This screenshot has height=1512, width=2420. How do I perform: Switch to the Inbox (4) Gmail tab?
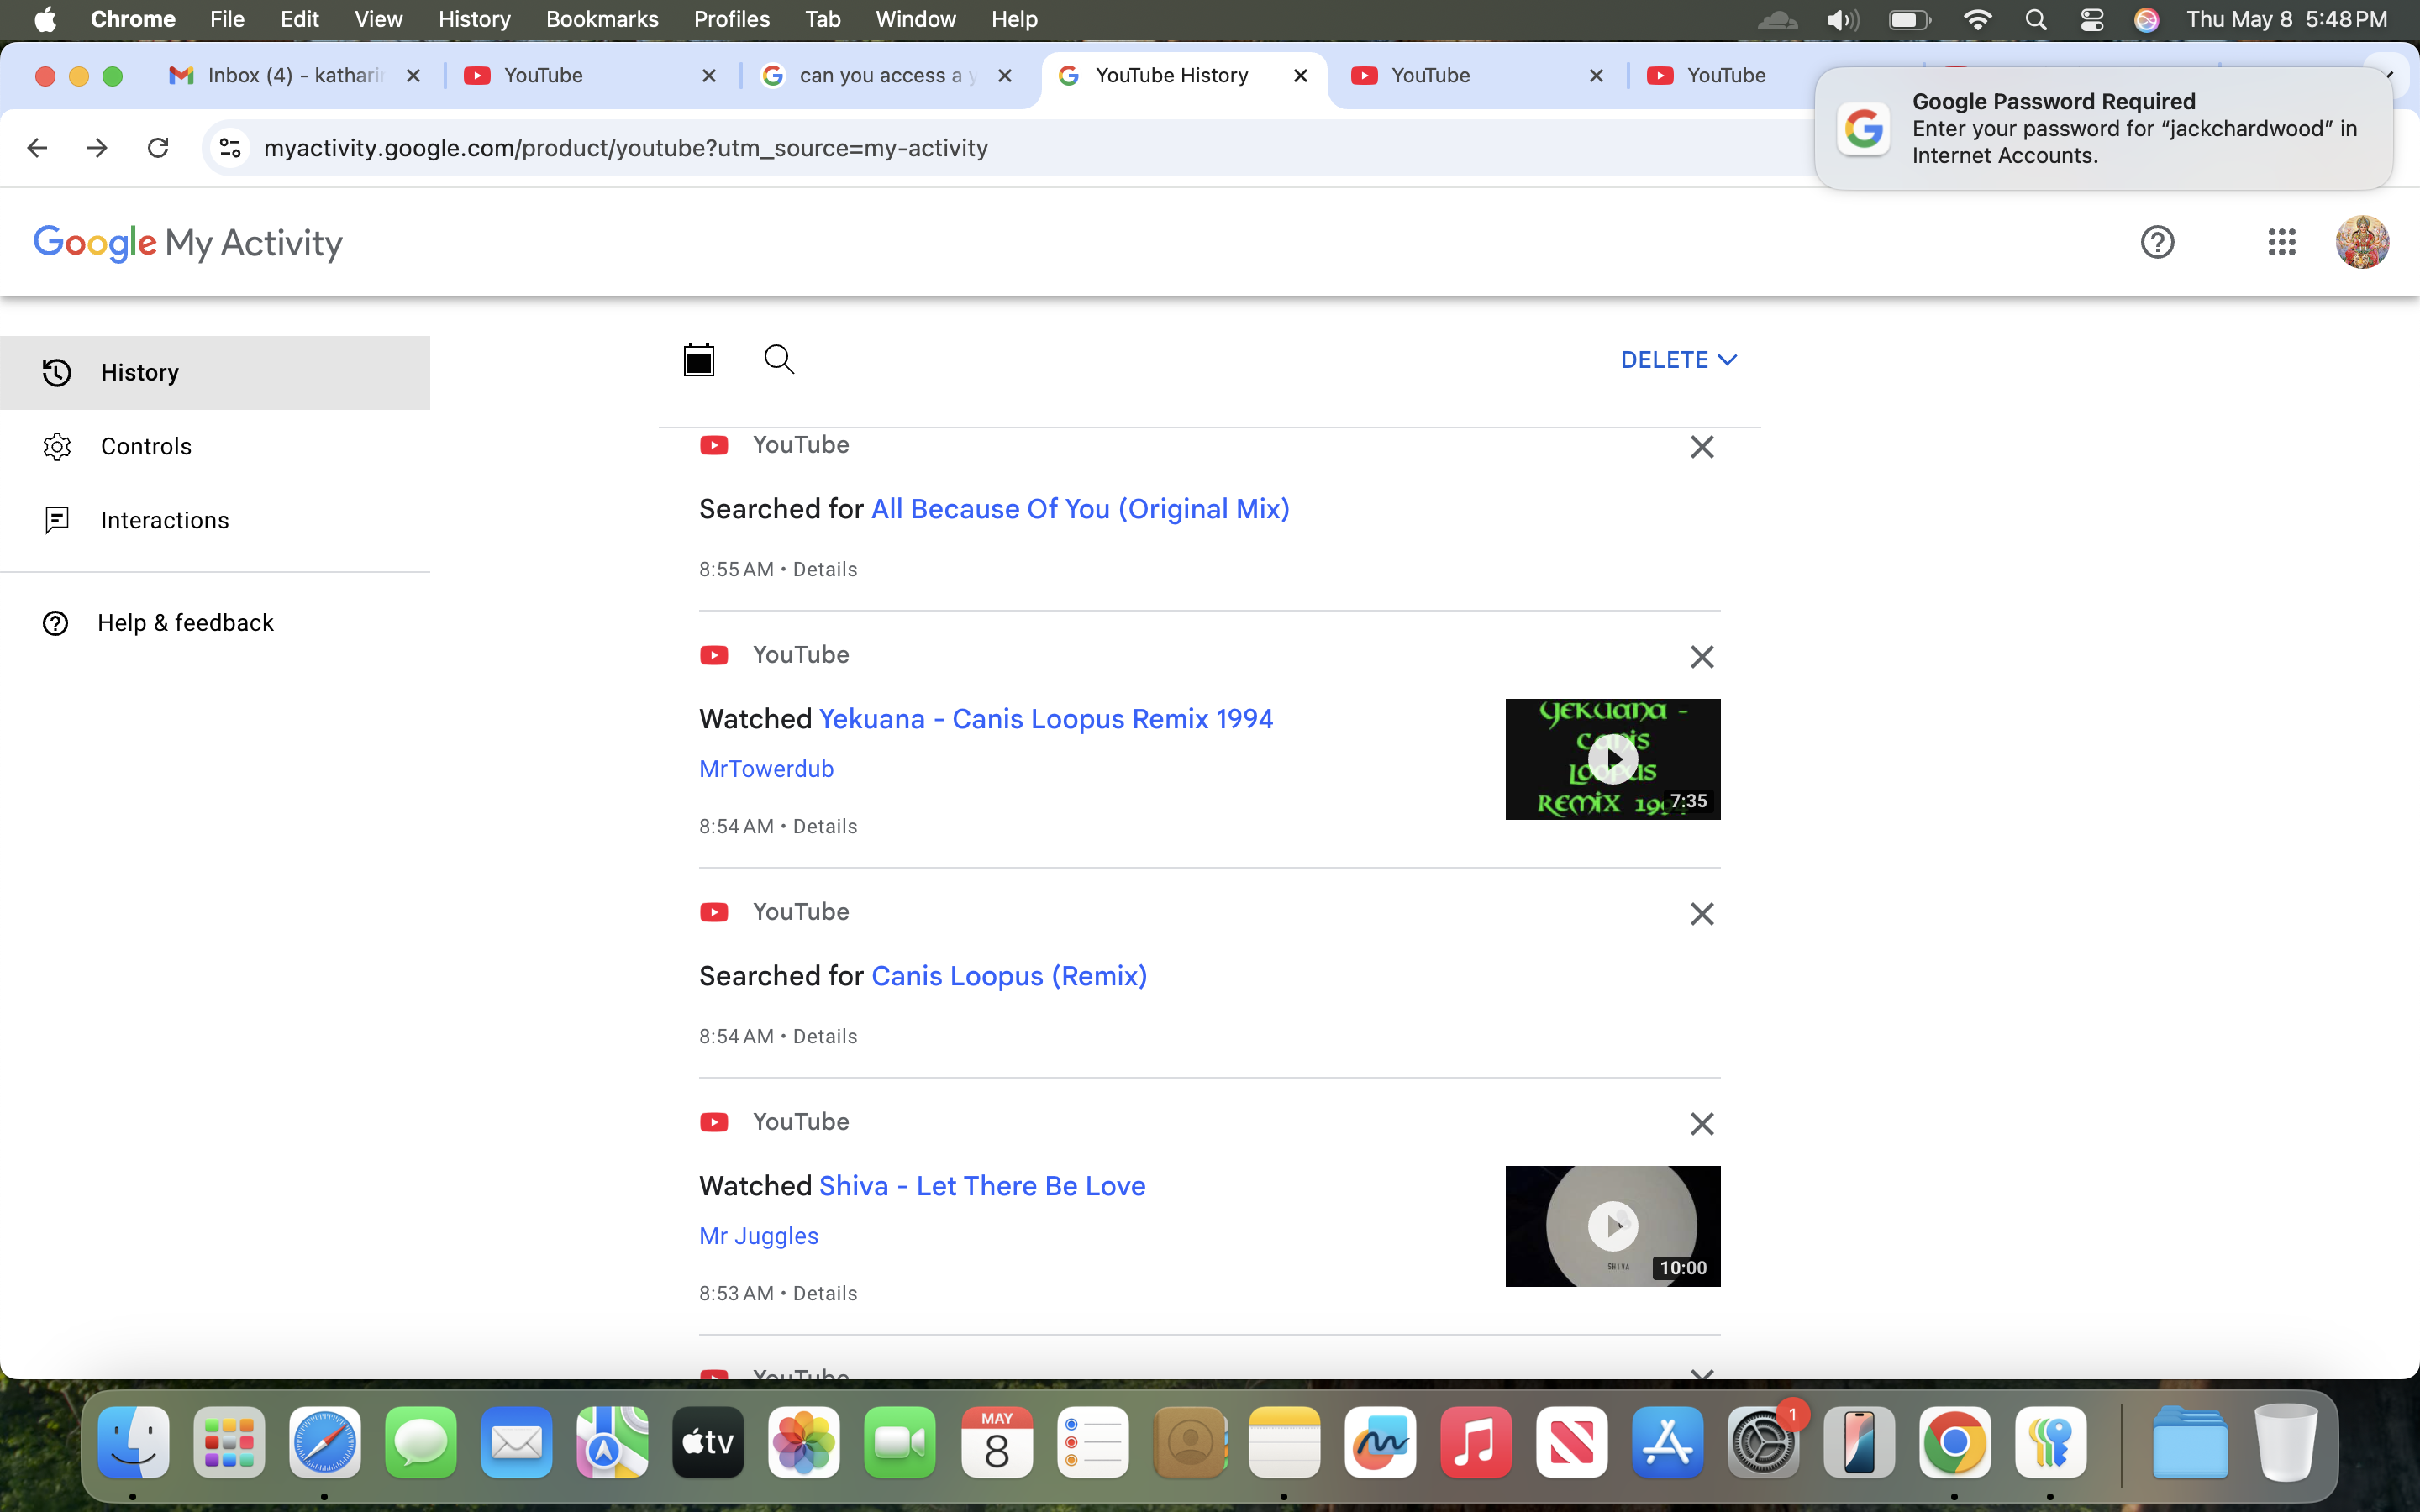[x=296, y=76]
